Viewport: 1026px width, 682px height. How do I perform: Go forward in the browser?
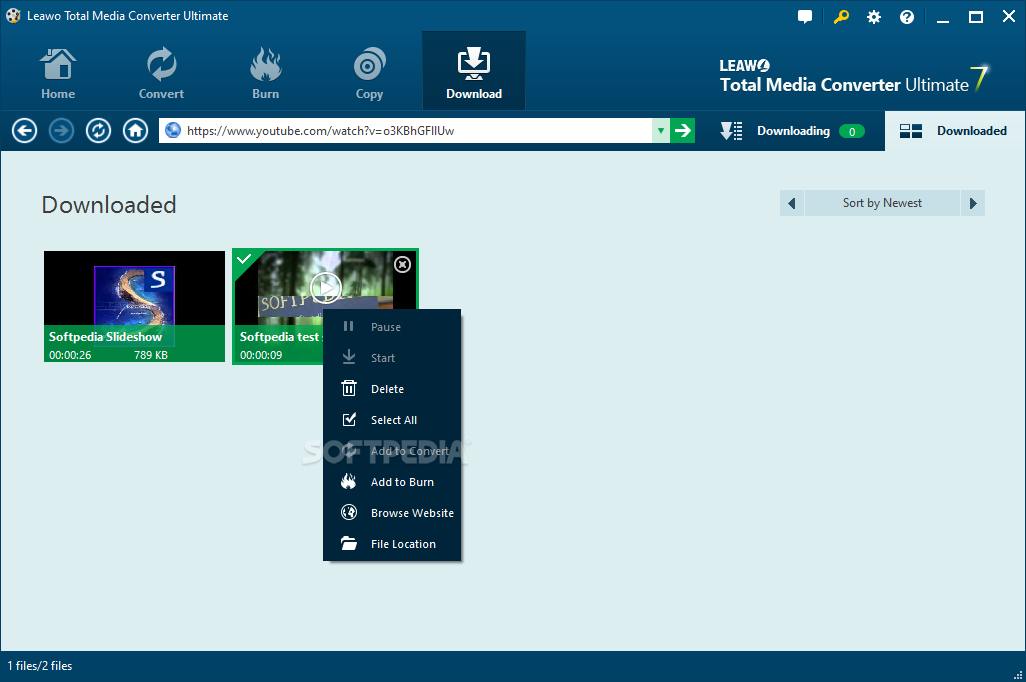point(62,131)
